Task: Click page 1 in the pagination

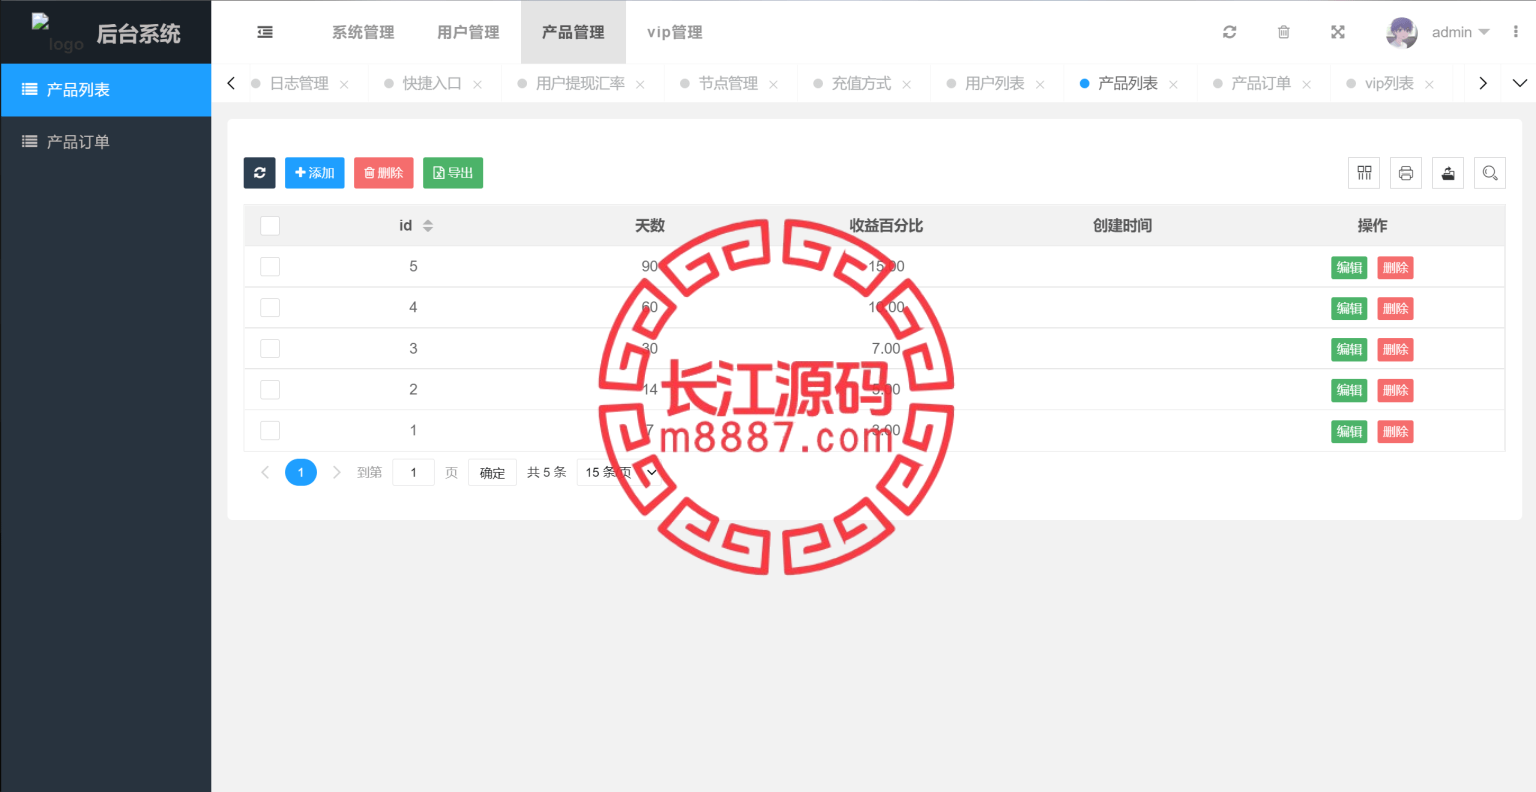Action: [301, 472]
